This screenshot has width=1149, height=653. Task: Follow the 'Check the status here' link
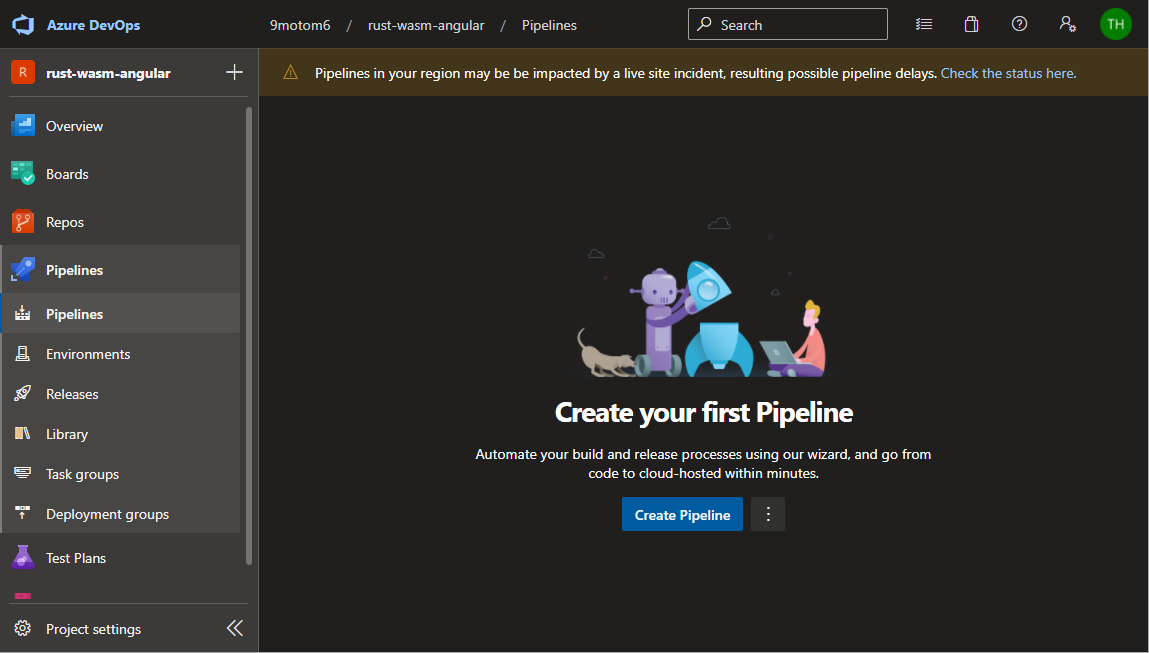pos(1008,73)
